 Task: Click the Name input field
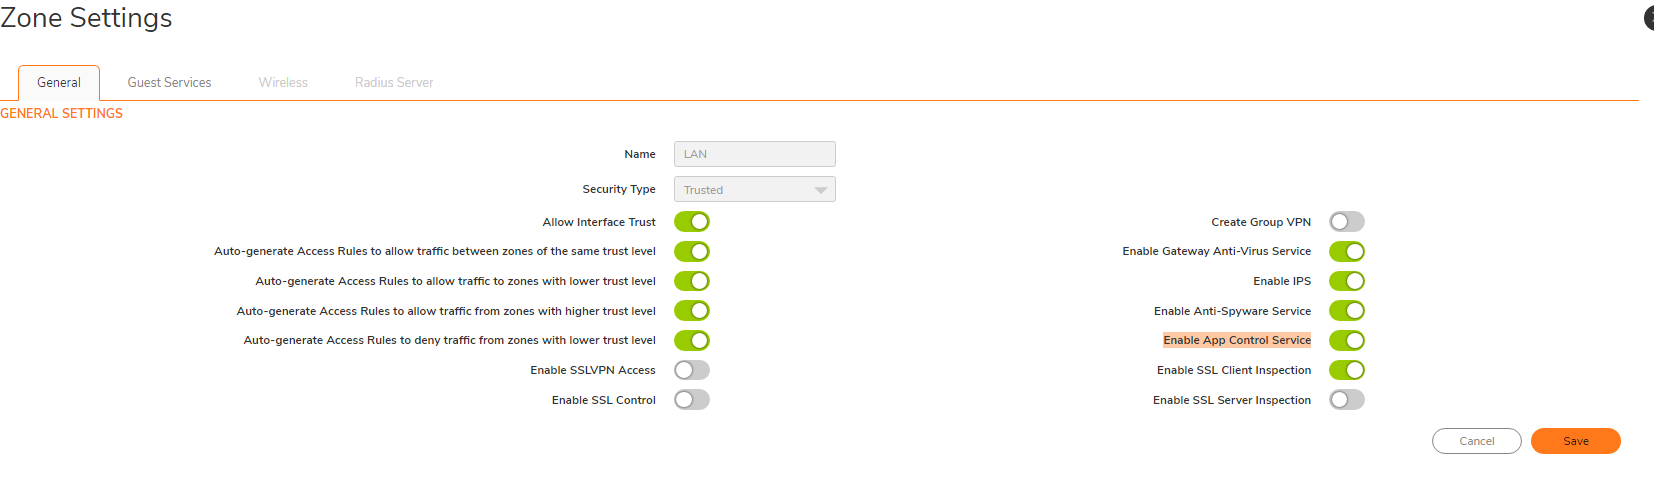coord(754,154)
